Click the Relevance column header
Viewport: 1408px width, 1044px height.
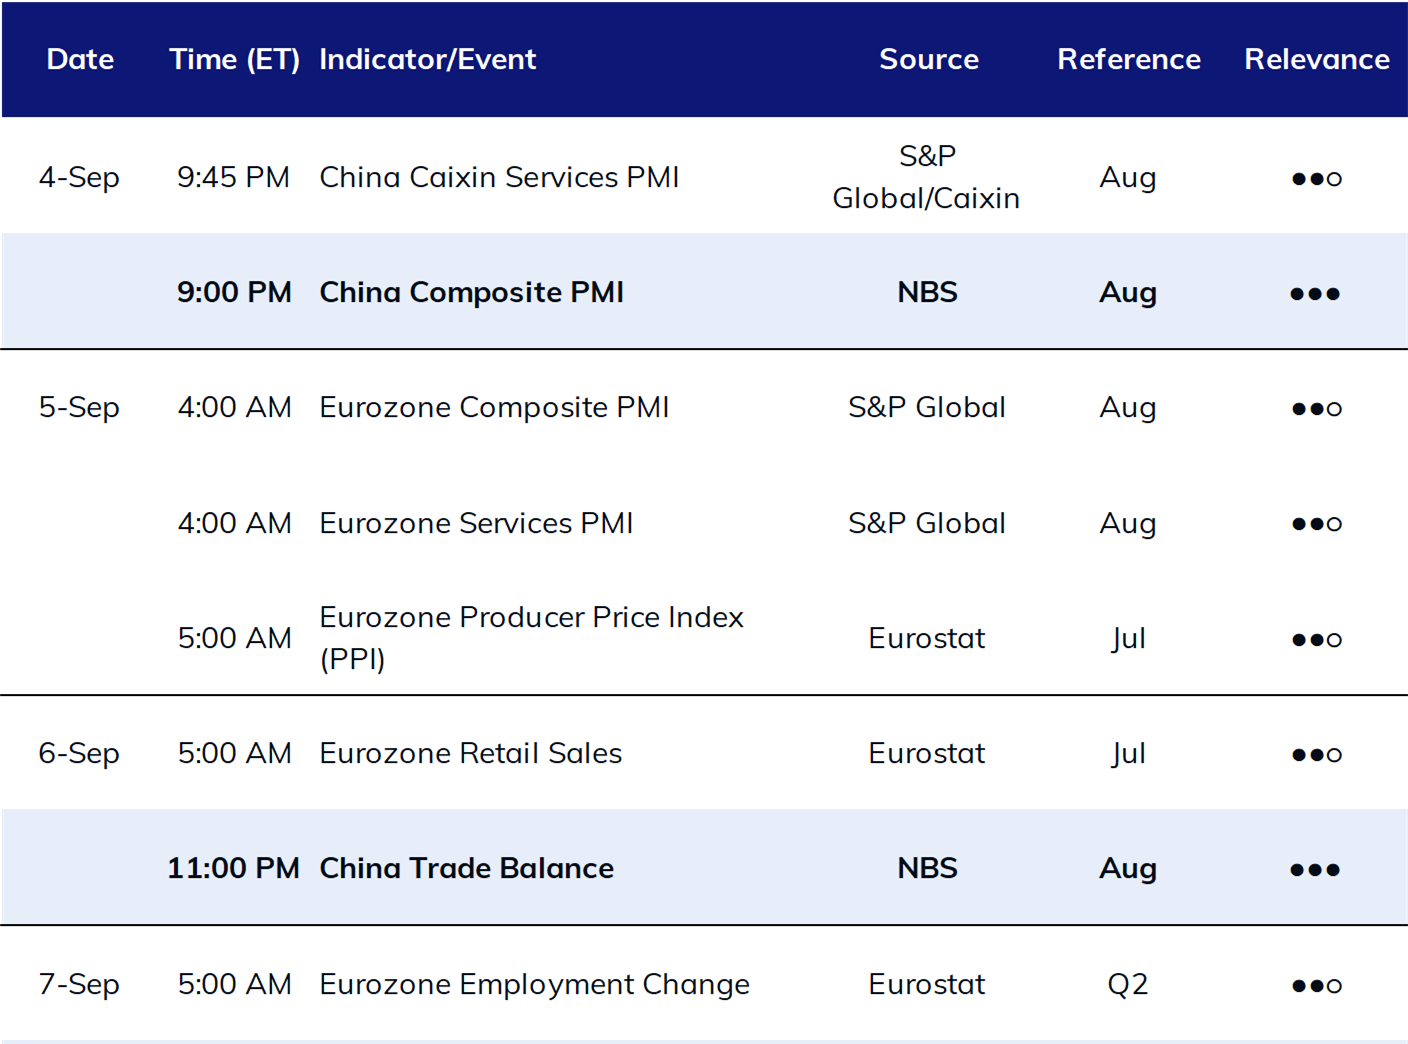[1316, 59]
